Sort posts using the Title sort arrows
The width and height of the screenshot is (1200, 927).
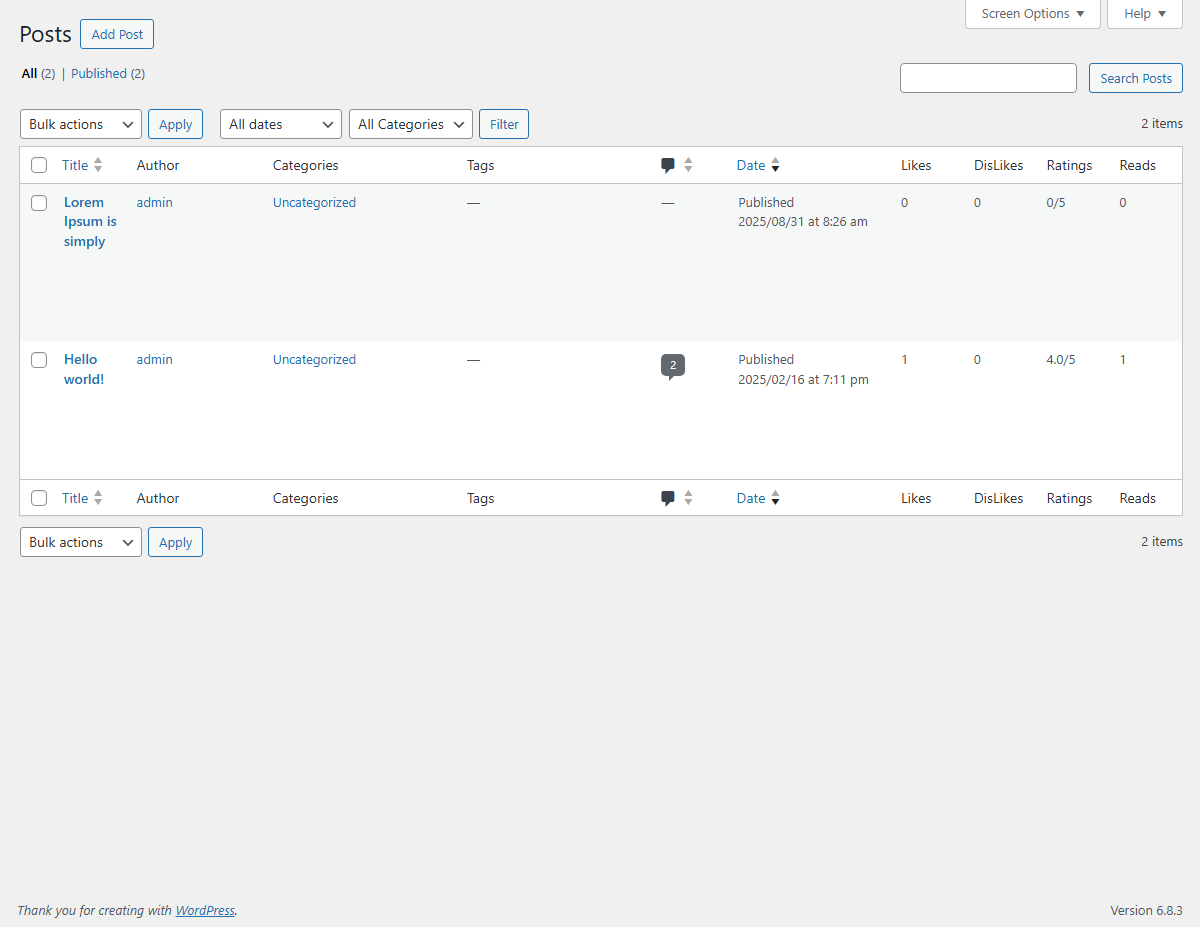[x=97, y=164]
